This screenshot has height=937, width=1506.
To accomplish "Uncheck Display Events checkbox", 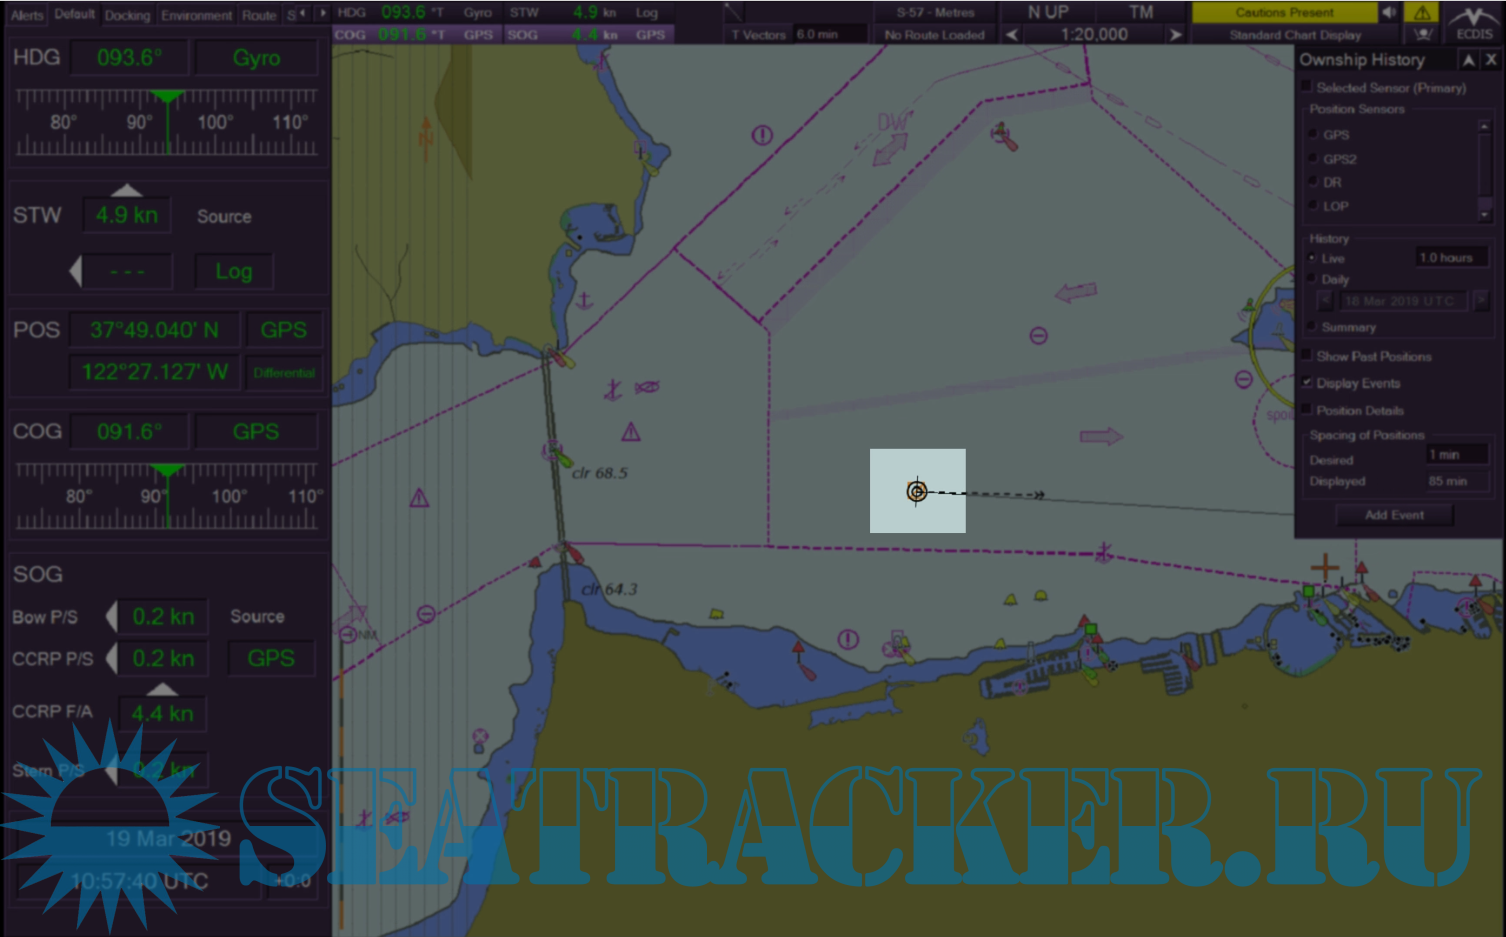I will [1307, 383].
